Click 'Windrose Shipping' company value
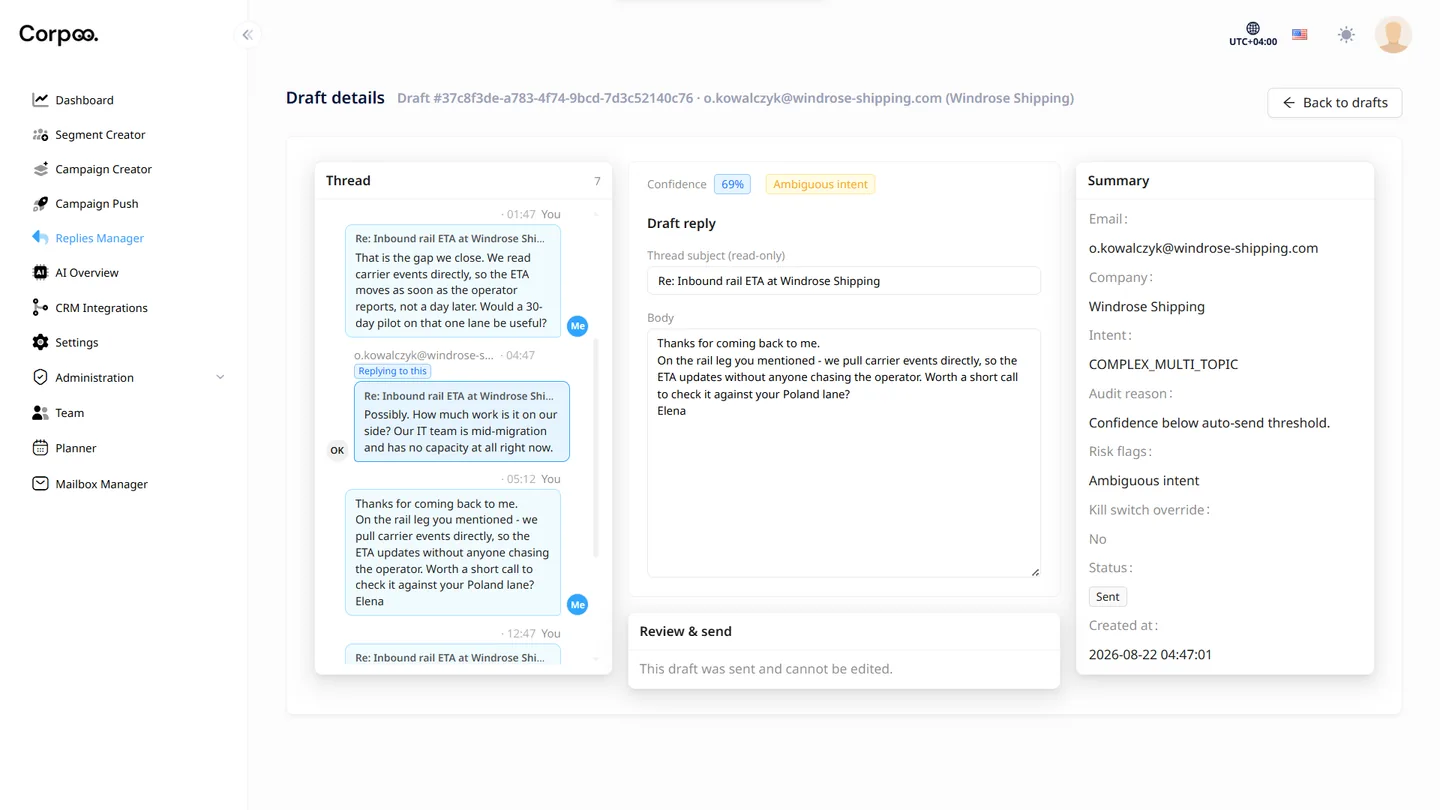1440x810 pixels. tap(1147, 307)
